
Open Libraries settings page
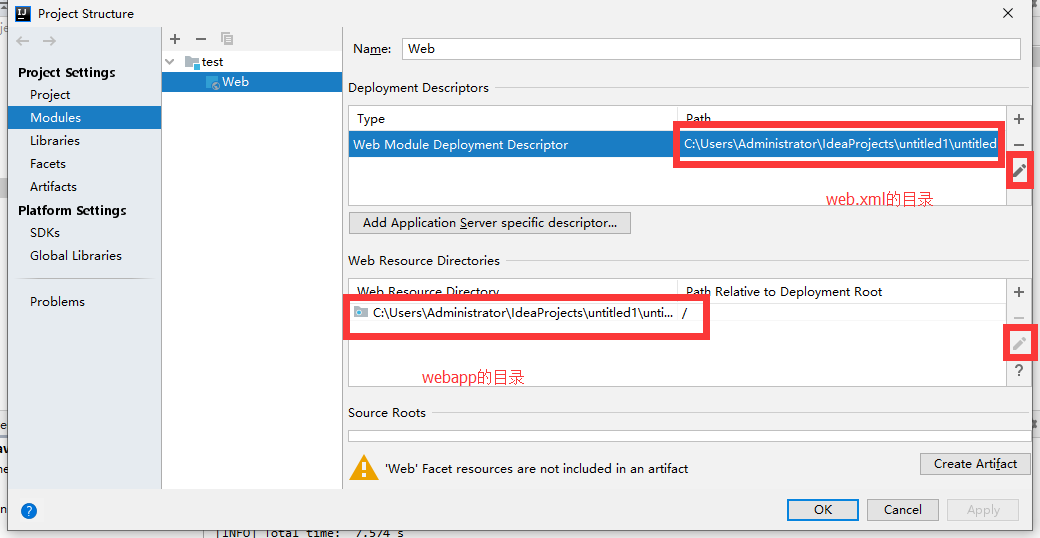coord(54,141)
